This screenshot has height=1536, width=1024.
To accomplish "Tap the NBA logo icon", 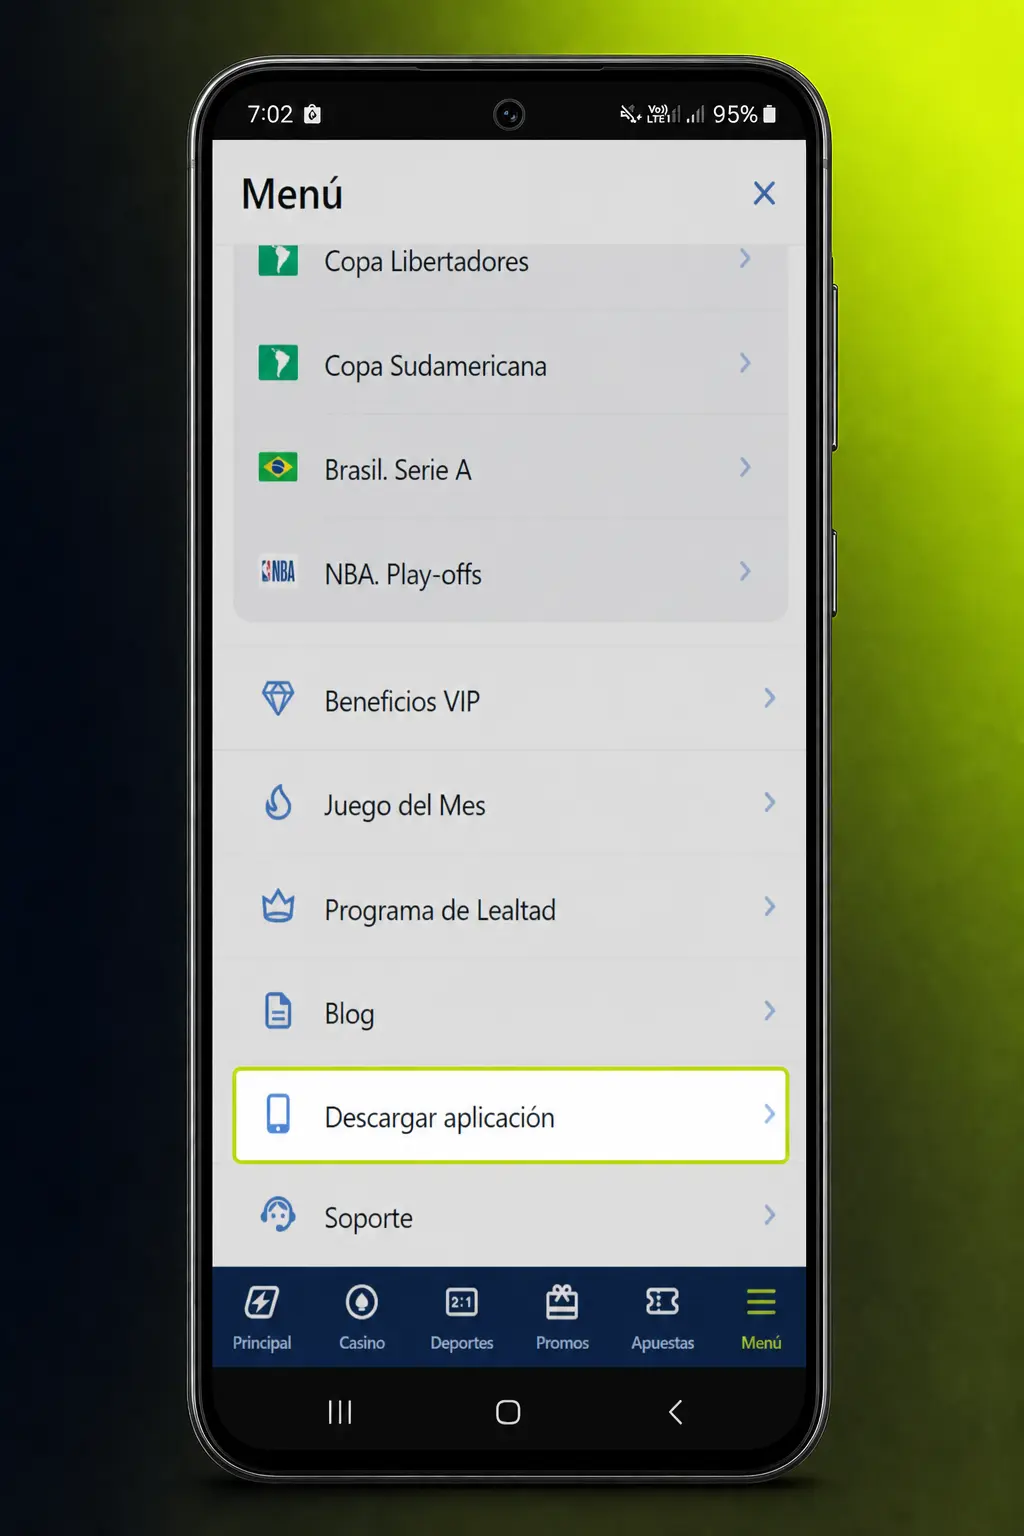I will tap(278, 571).
